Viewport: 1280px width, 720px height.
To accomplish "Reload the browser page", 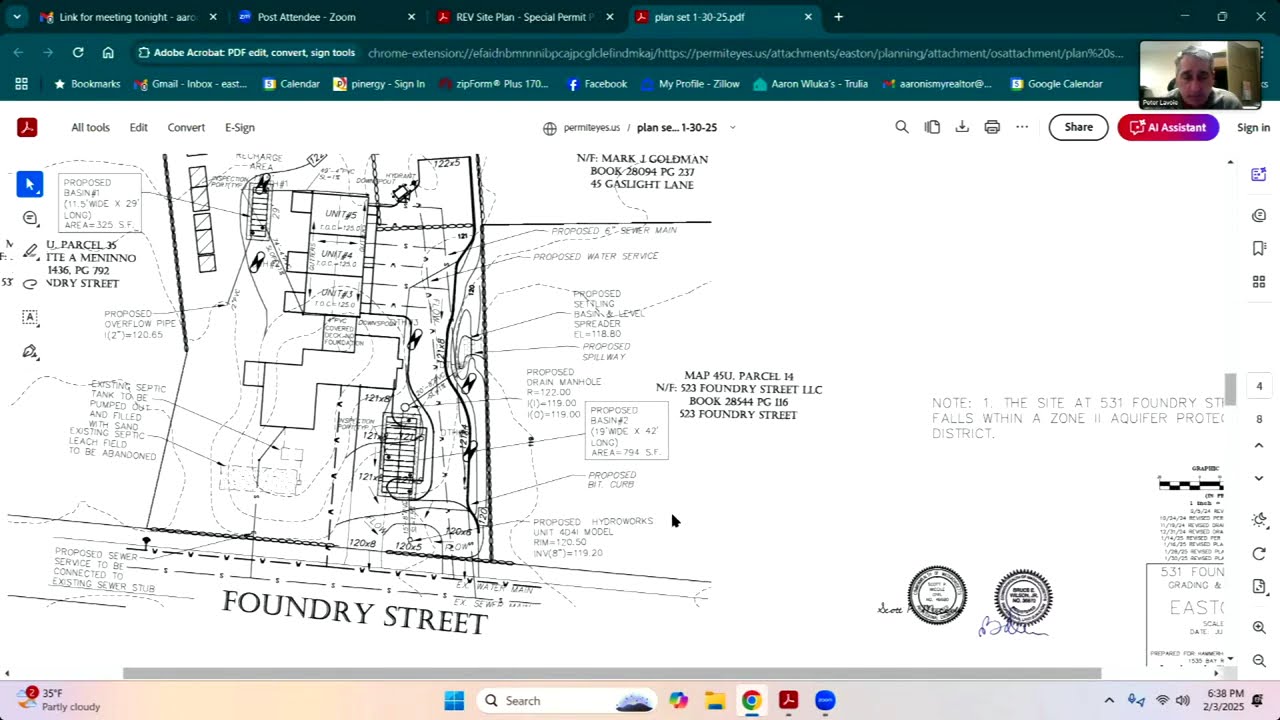I will 78,53.
